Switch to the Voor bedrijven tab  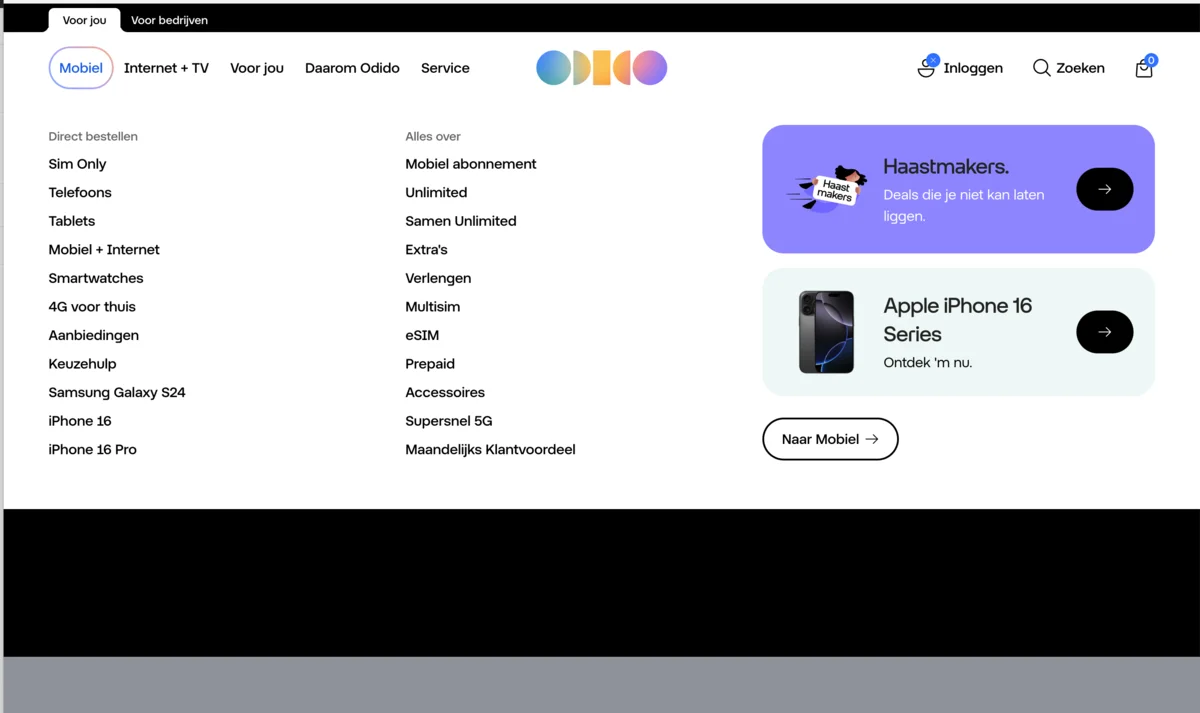click(x=169, y=20)
